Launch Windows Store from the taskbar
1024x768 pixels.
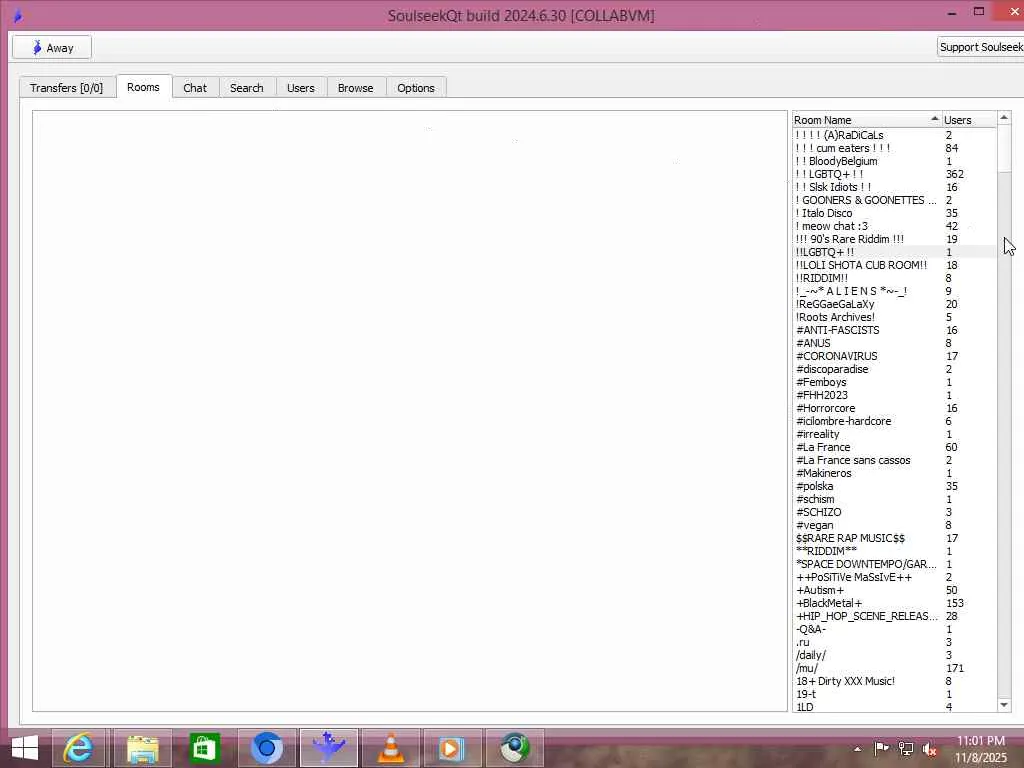coord(204,748)
